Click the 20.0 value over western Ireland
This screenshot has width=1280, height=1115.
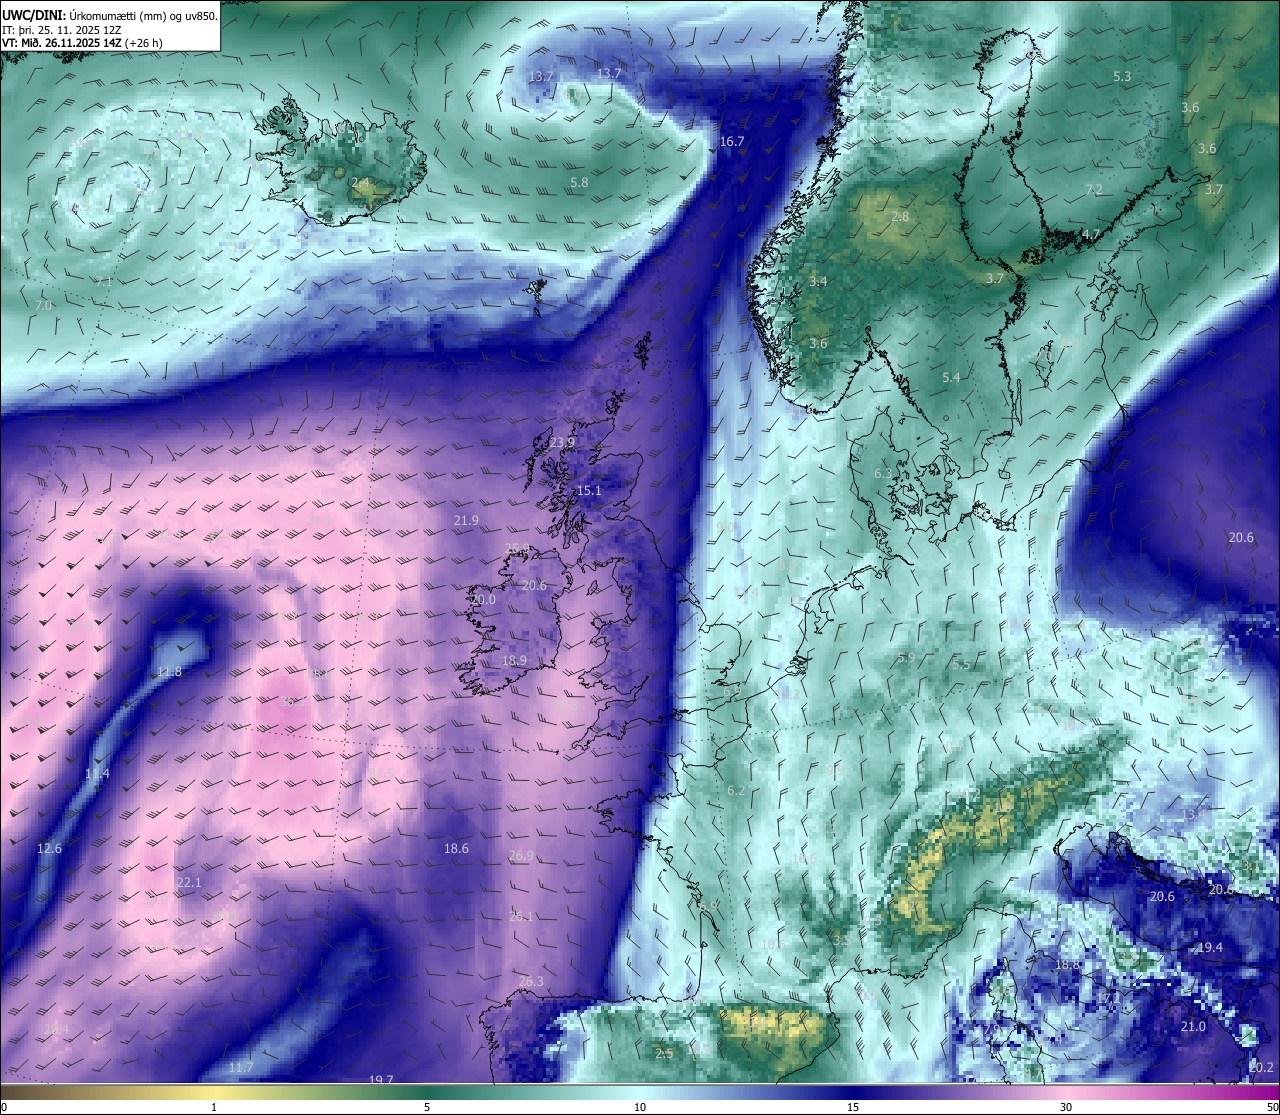tap(483, 600)
